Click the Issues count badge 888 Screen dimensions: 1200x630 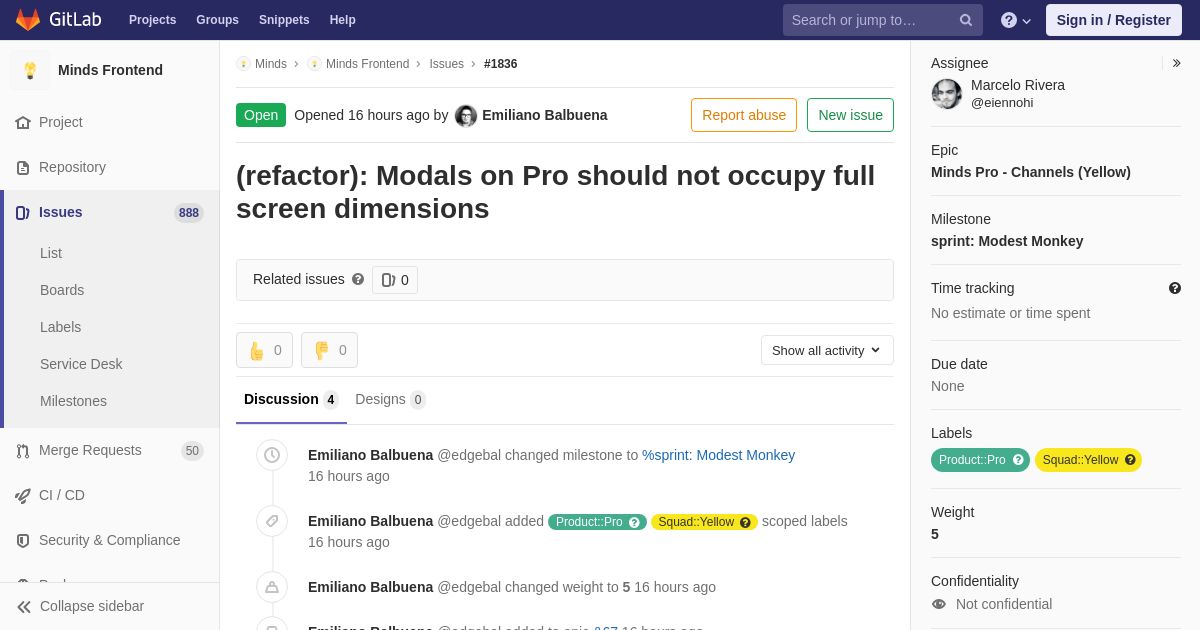189,212
